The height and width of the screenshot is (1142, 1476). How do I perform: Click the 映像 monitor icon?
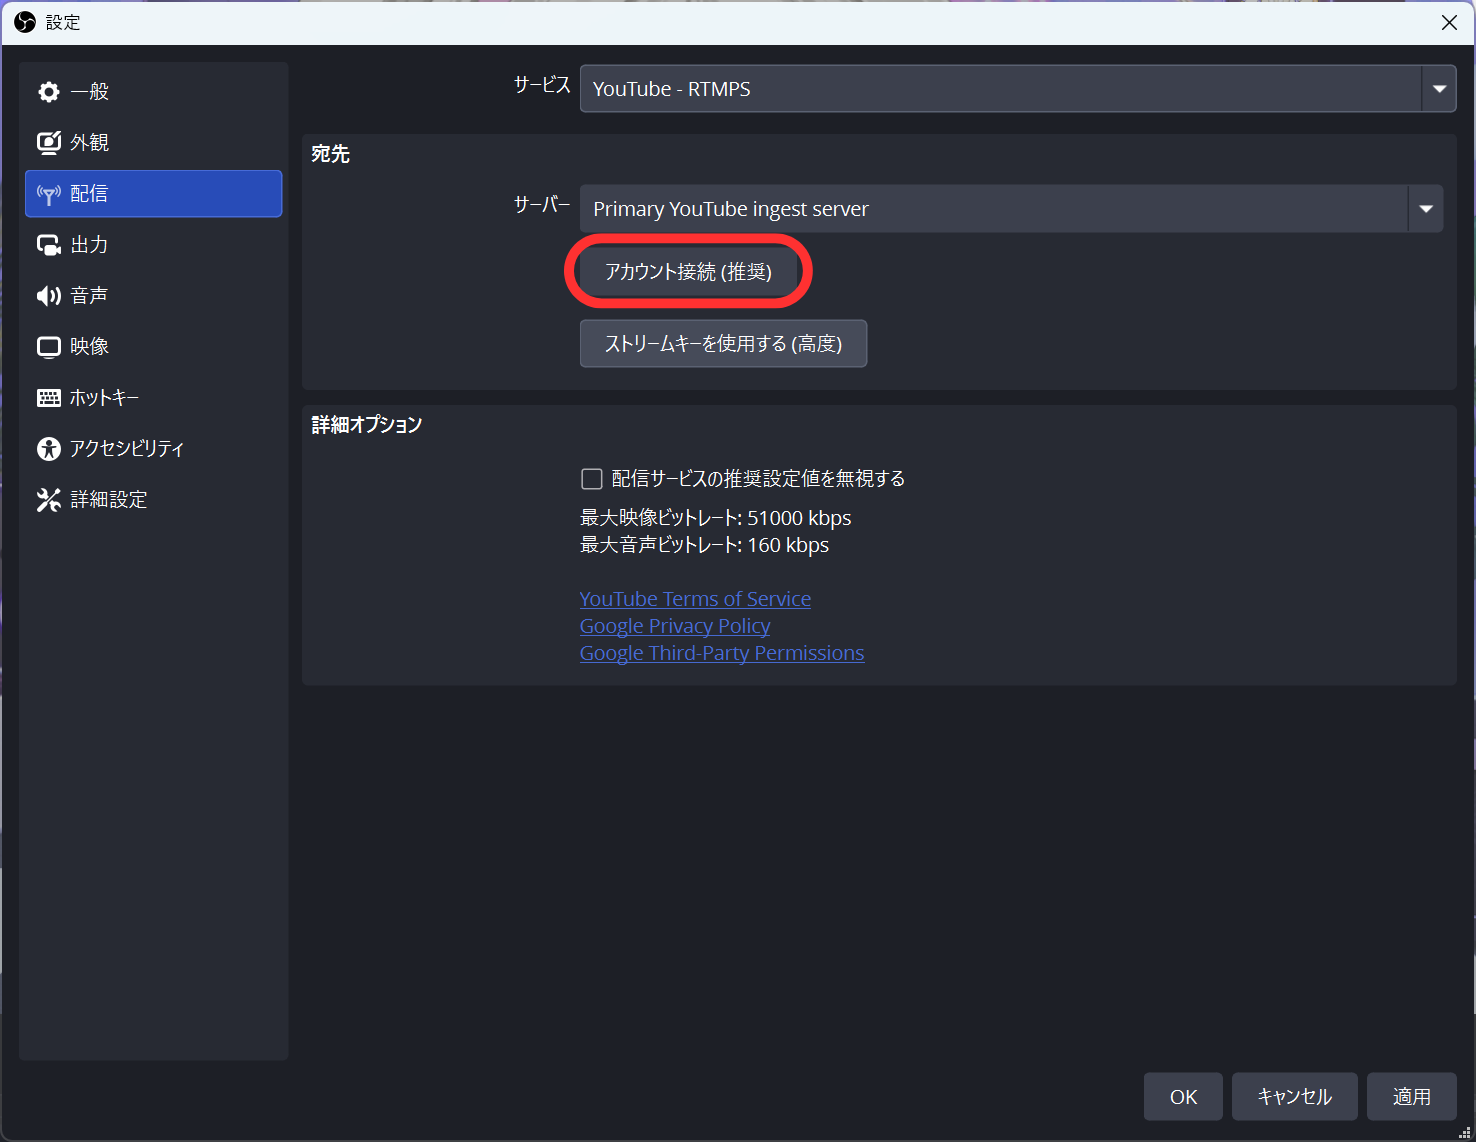(49, 347)
